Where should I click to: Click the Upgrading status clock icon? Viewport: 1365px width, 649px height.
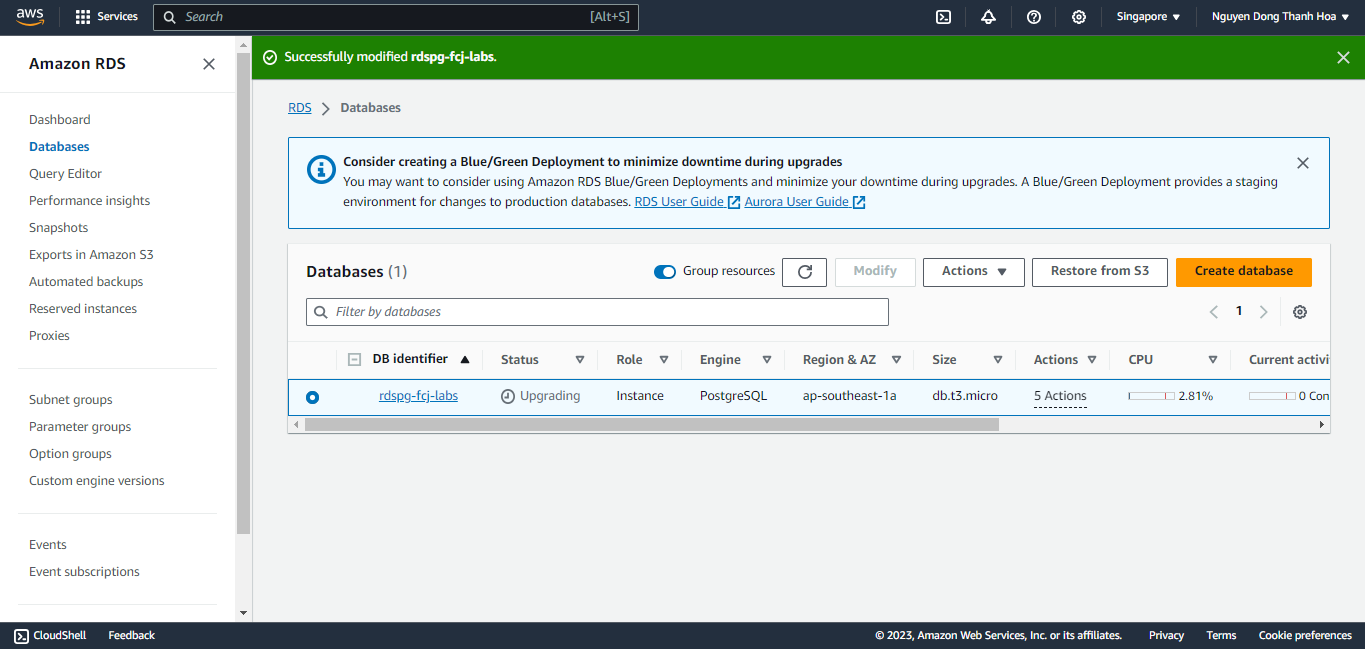coord(508,396)
